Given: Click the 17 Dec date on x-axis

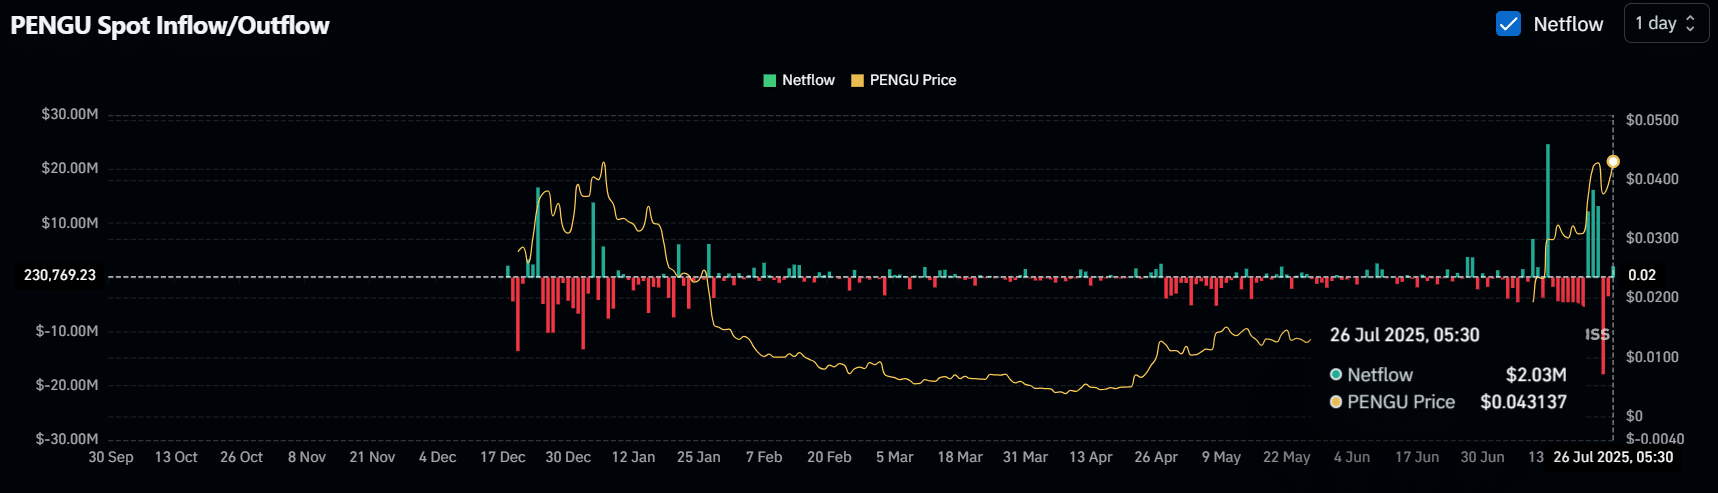Looking at the screenshot, I should tap(502, 457).
